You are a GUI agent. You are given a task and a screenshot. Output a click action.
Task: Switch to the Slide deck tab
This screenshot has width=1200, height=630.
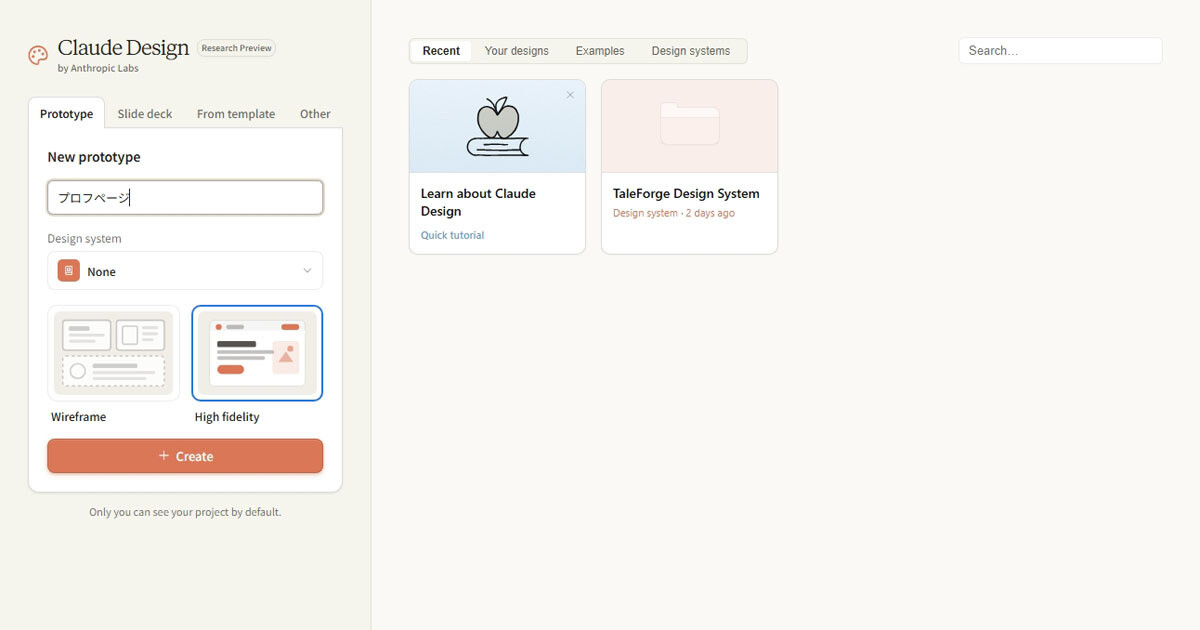(x=144, y=113)
